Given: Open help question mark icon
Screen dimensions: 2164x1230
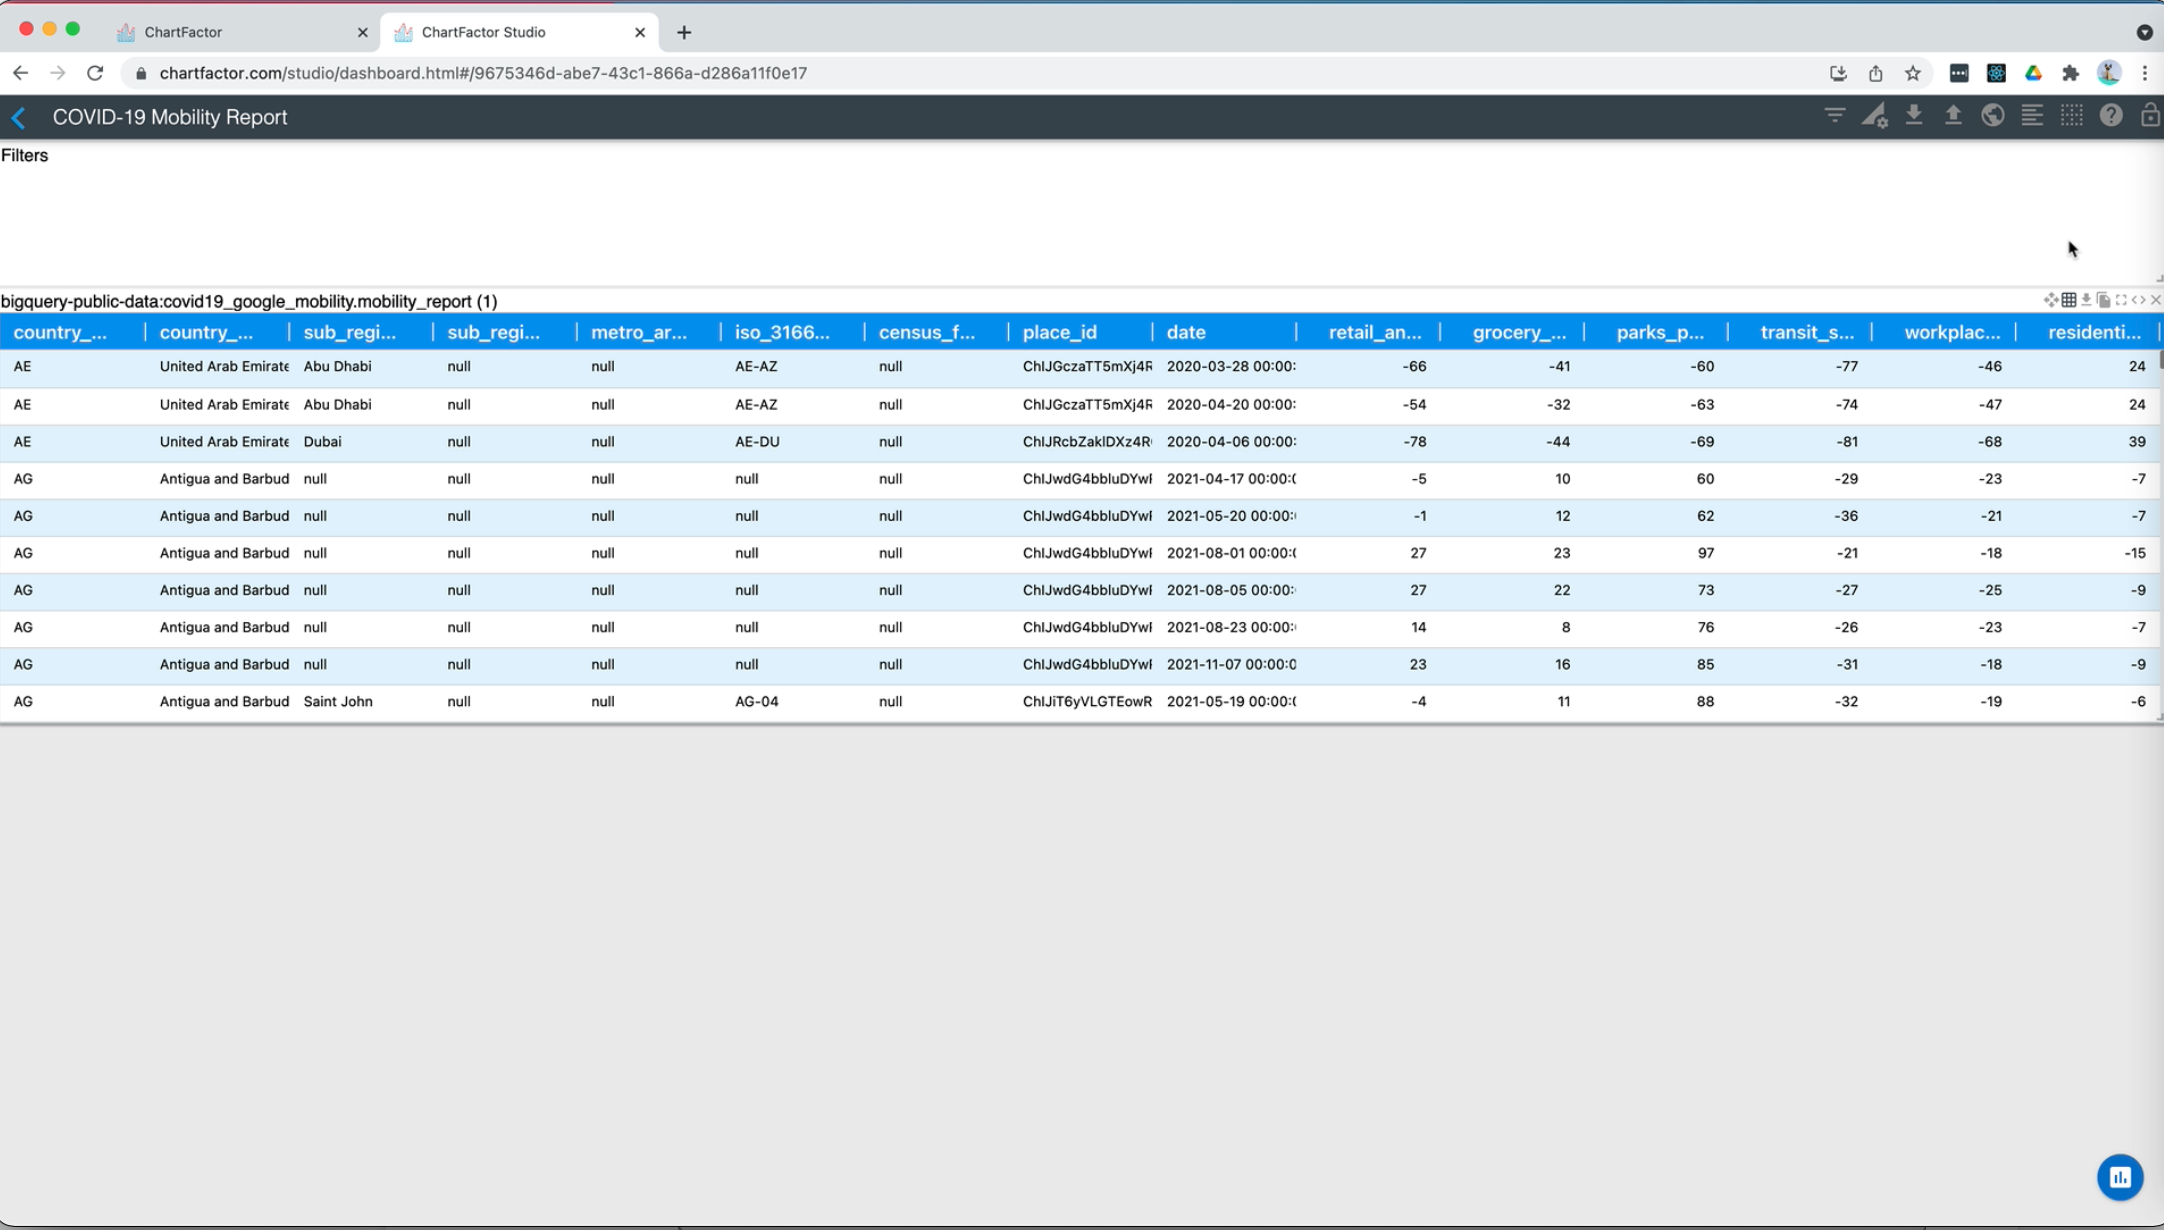Looking at the screenshot, I should 2110,116.
